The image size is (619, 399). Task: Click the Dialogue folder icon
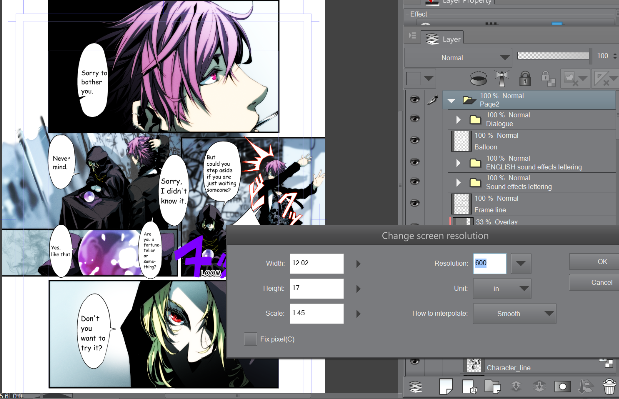click(x=475, y=119)
